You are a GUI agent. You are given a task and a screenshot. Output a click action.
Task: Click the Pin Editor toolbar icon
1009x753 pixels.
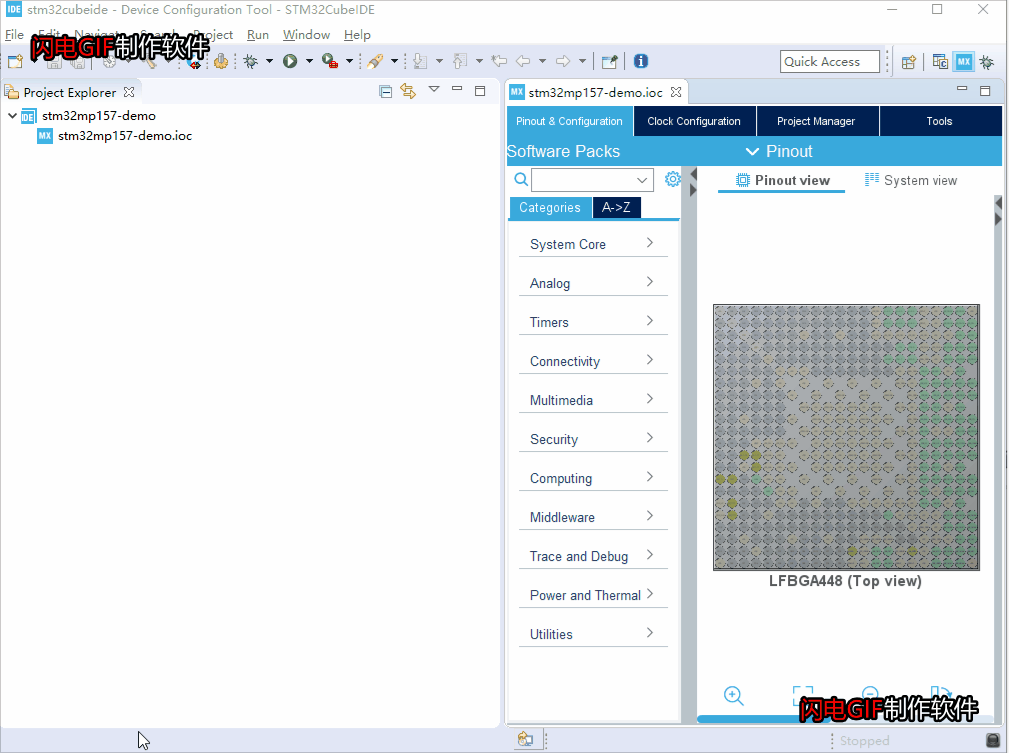click(x=609, y=61)
